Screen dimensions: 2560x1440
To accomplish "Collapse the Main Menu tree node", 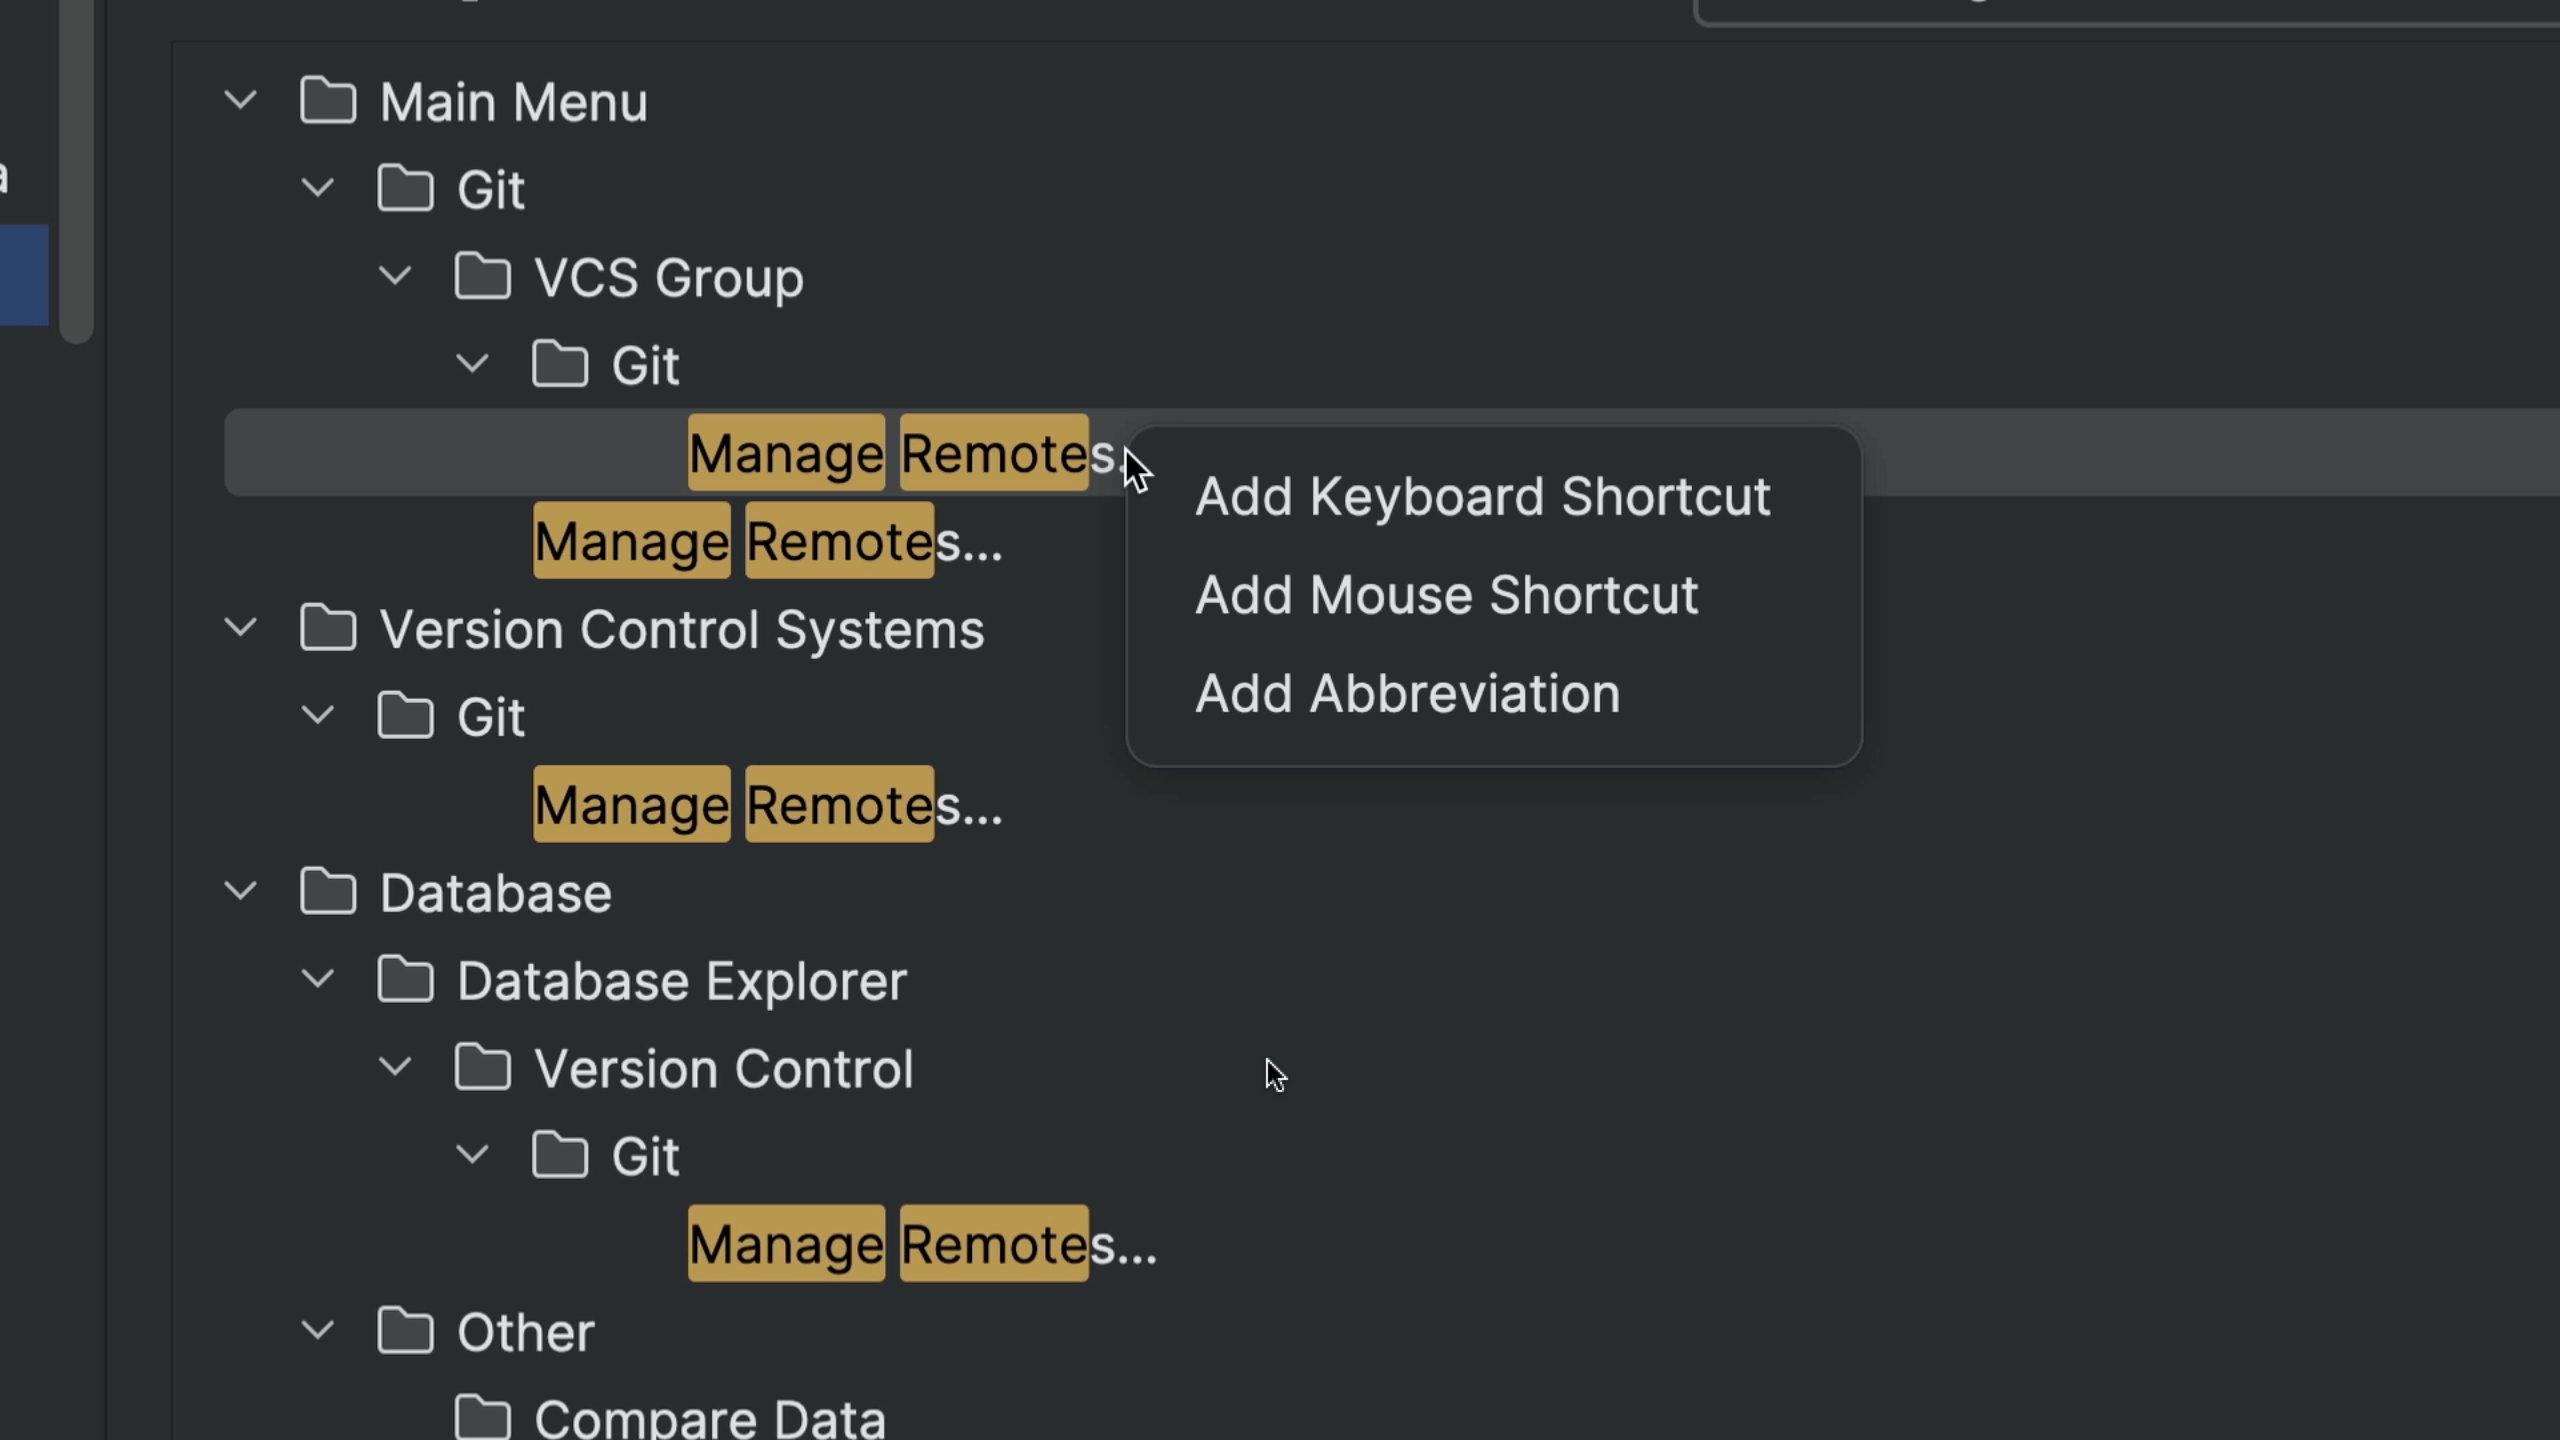I will coord(241,100).
